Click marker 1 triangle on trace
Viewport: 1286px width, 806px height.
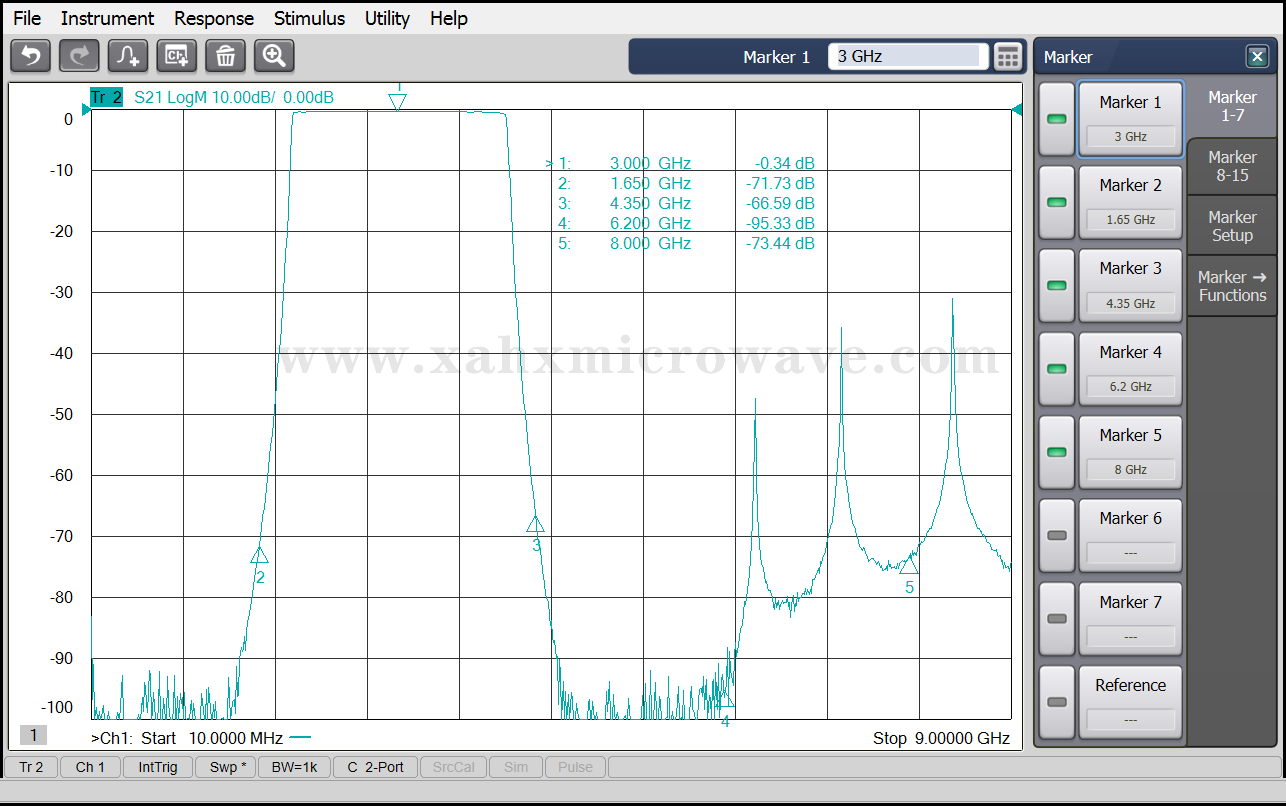tap(398, 101)
